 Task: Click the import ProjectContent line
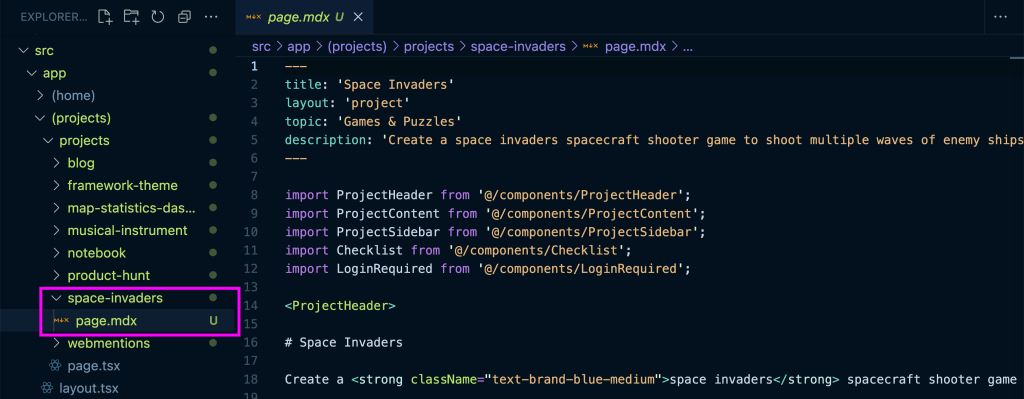(x=494, y=214)
